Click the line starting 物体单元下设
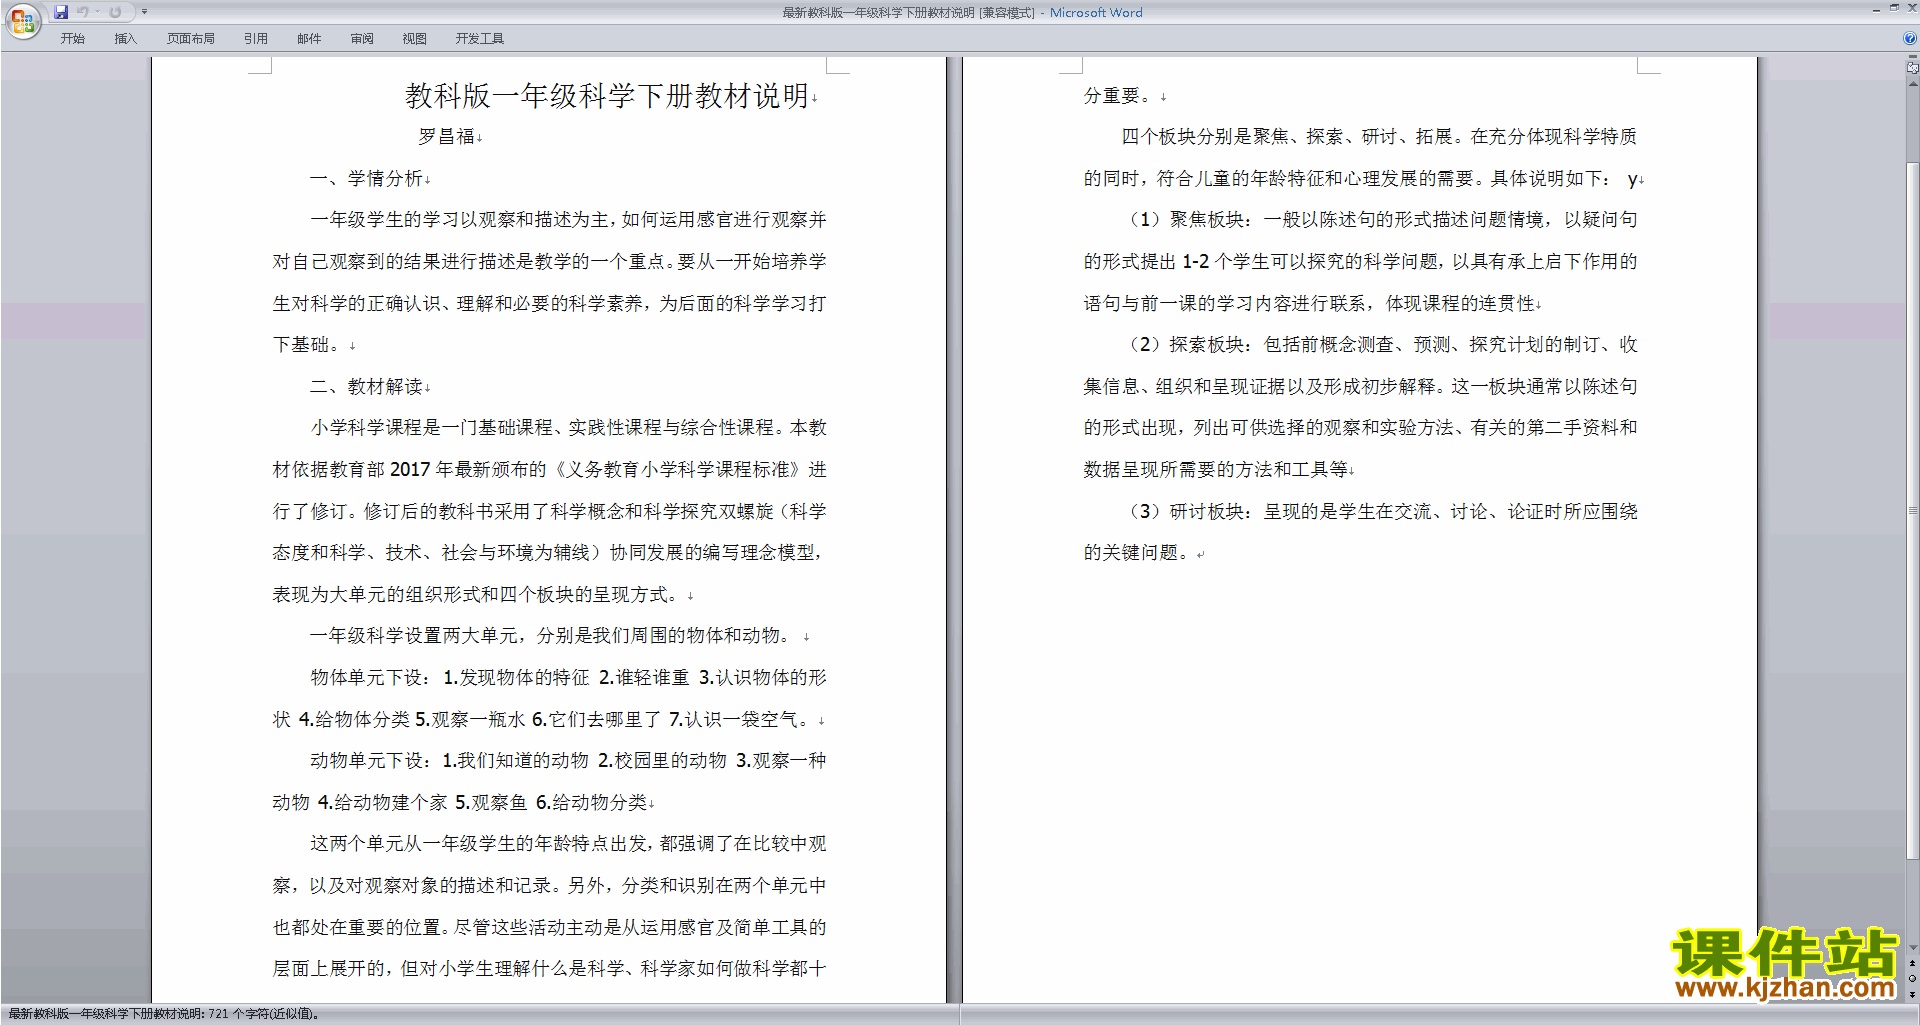 tap(568, 678)
